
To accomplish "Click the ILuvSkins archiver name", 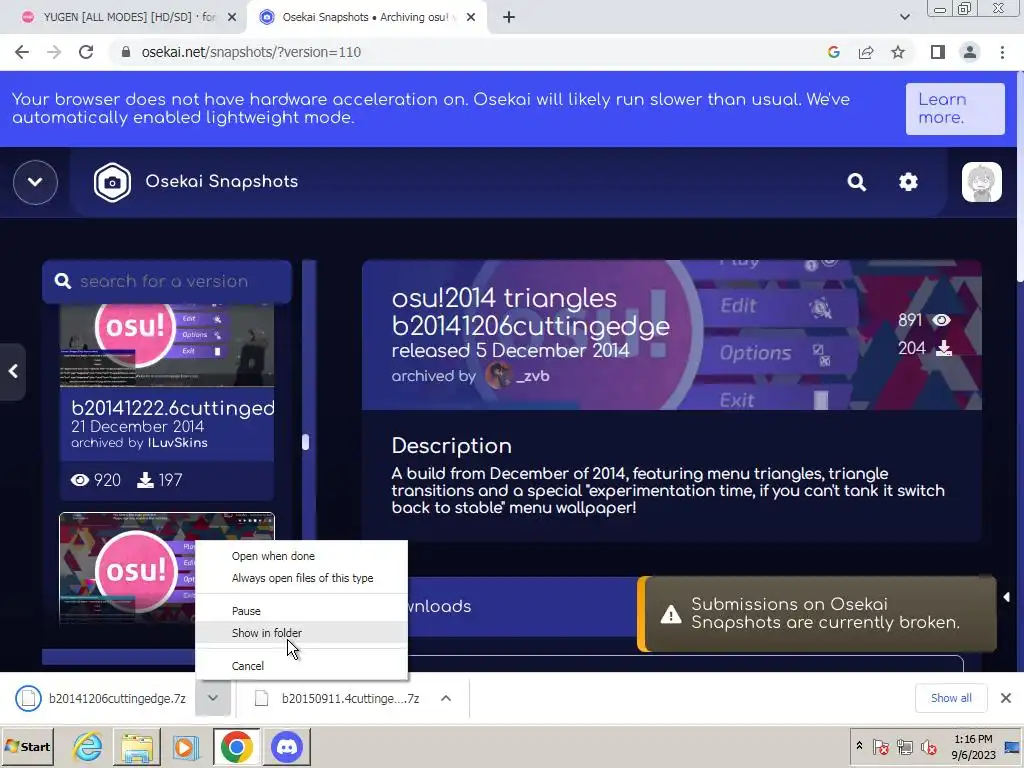I will coord(178,443).
